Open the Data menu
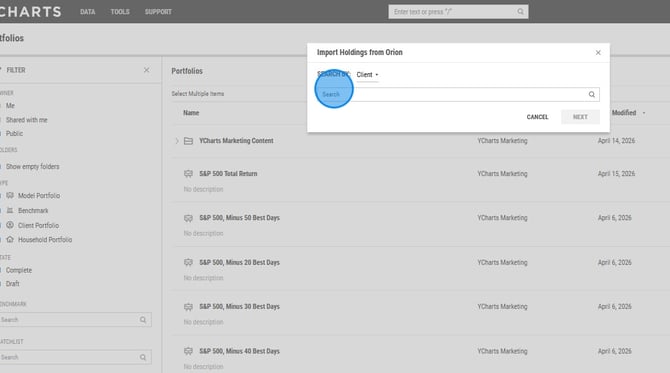Viewport: 670px width, 373px height. 88,12
